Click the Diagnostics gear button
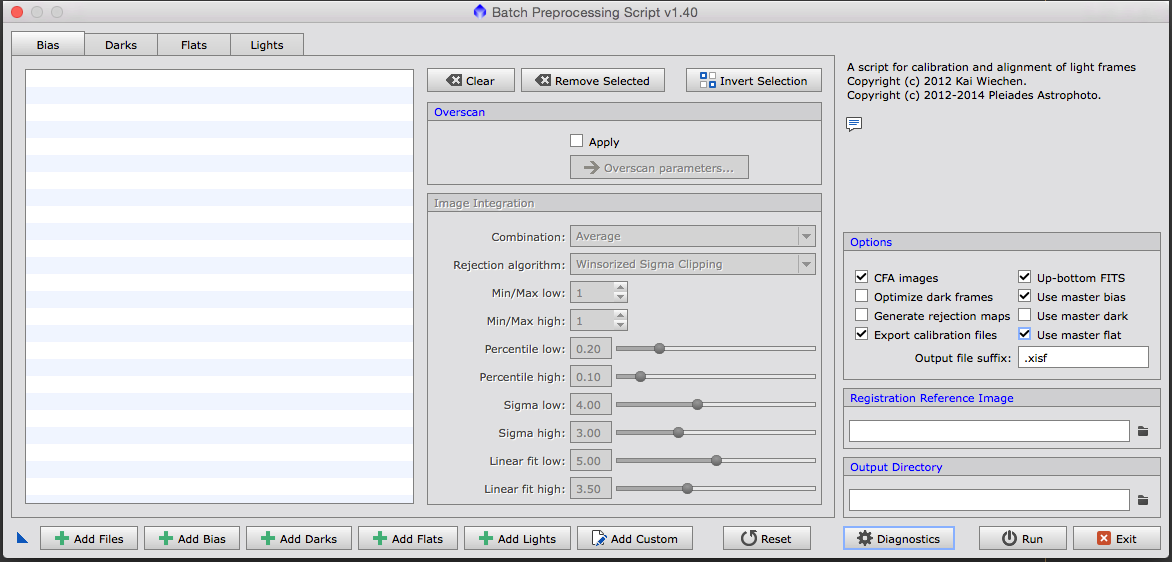The image size is (1172, 562). [x=898, y=538]
